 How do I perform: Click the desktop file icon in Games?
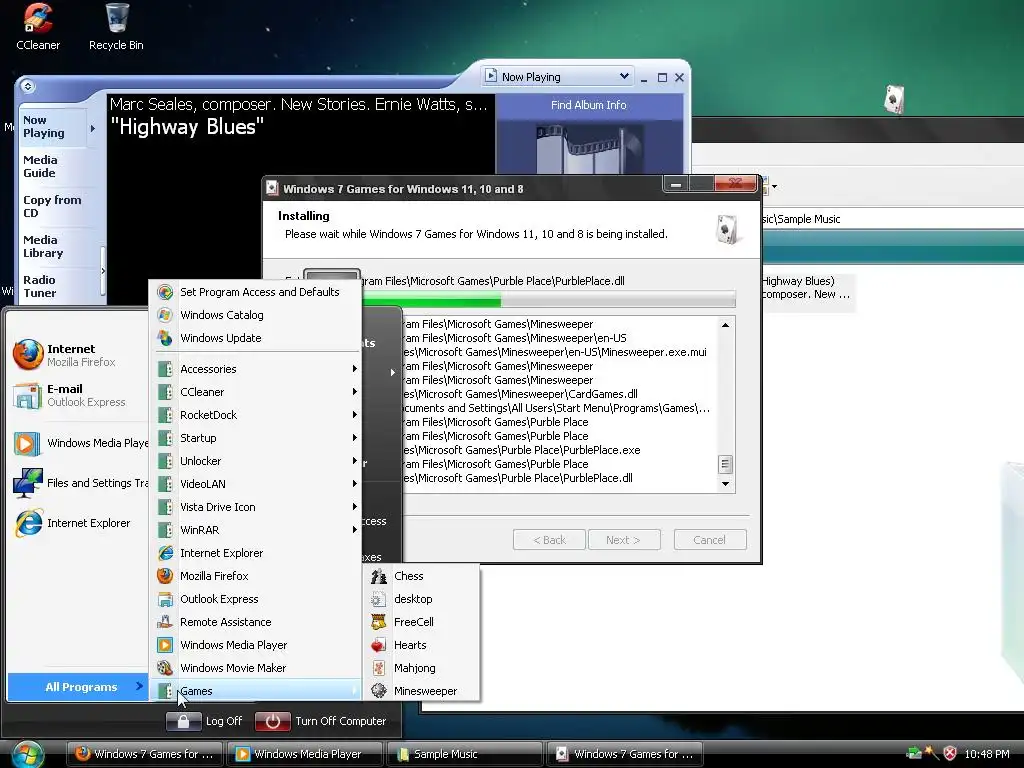coord(379,599)
